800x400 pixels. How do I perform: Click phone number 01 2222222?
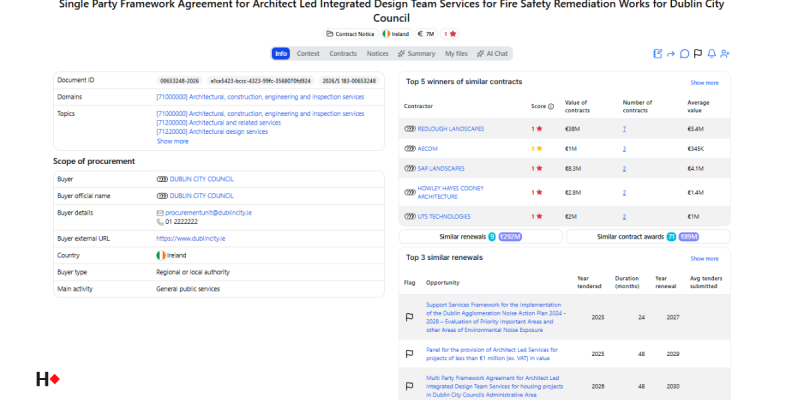click(181, 222)
